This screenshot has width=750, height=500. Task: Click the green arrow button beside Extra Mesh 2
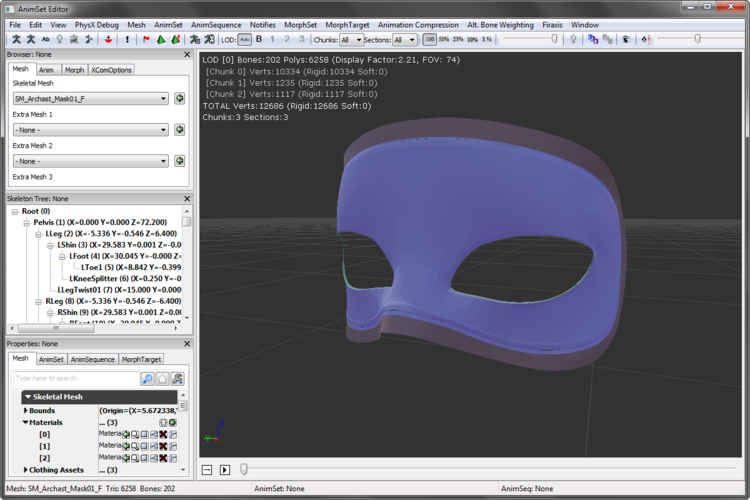[179, 161]
